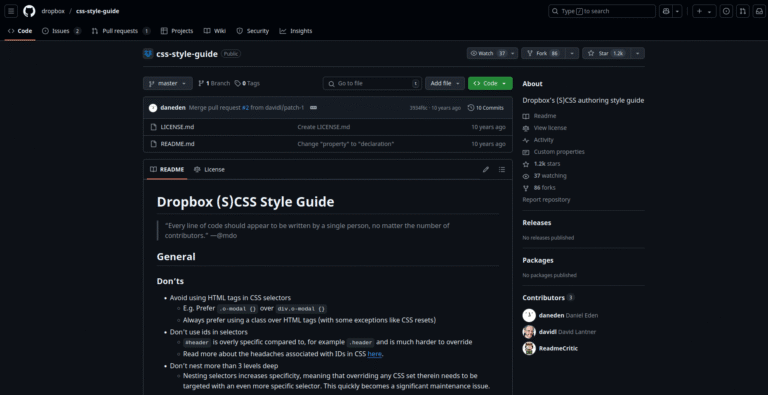Click the Dropbox repository avatar icon
768x395 pixels.
148,54
